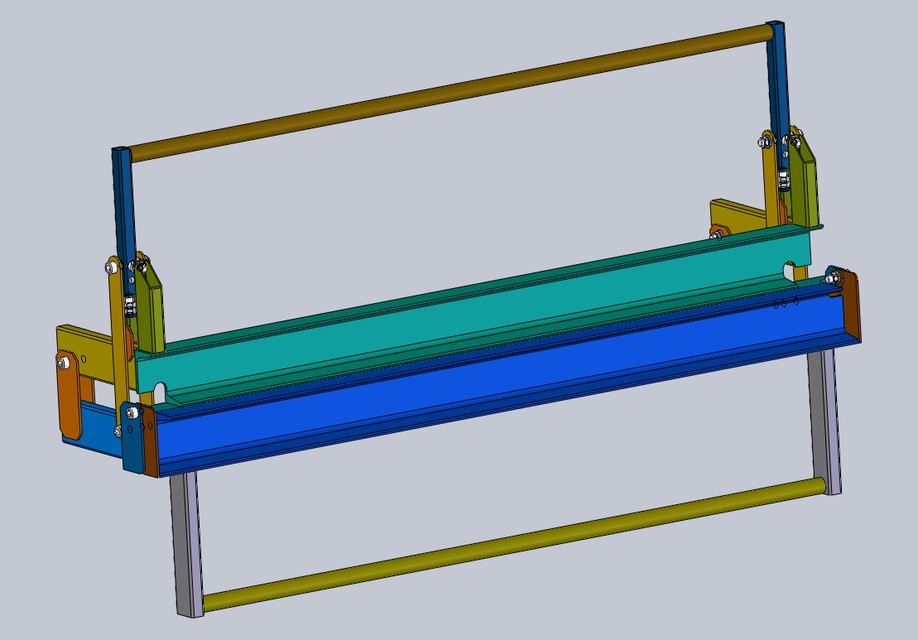Click the olive rod at the bottom
The image size is (918, 640).
[500, 545]
